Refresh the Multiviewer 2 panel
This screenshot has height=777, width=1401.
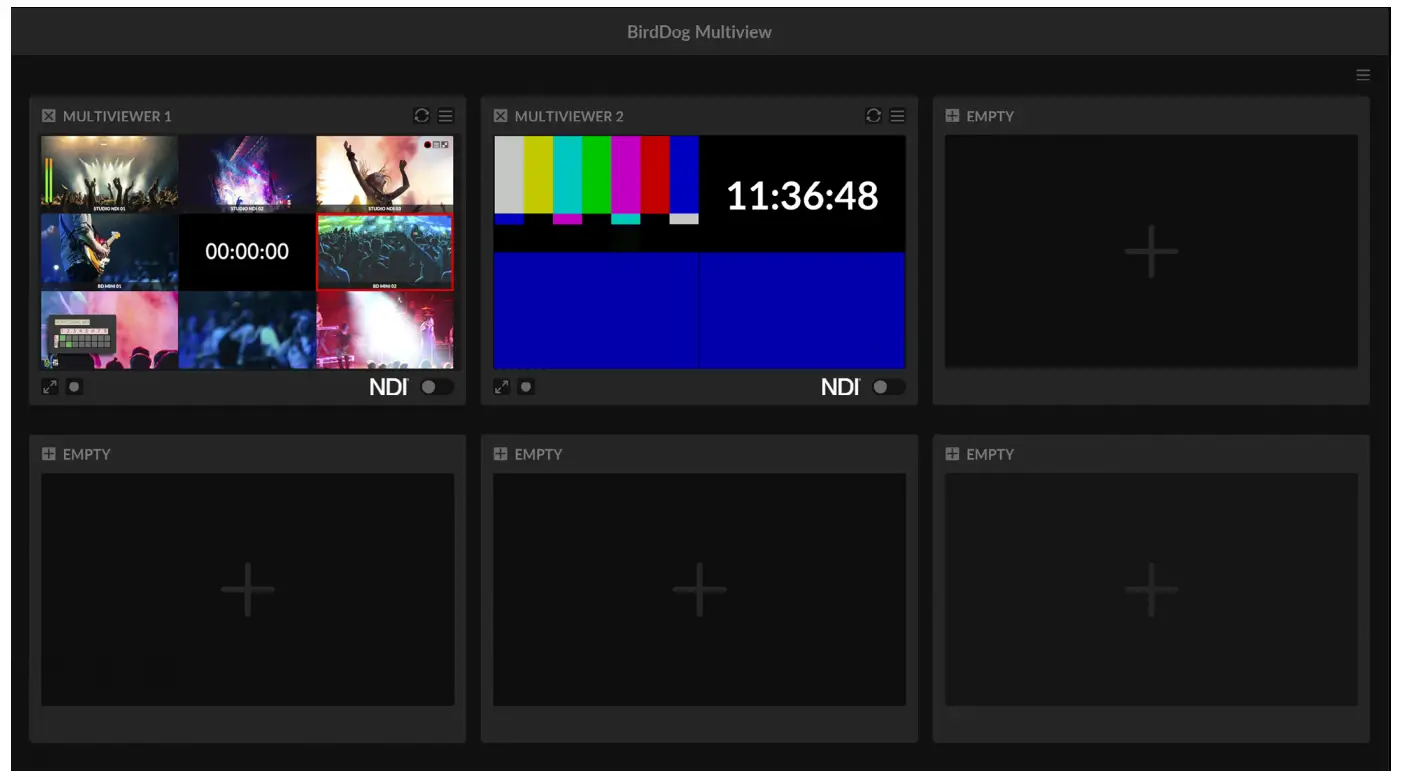coord(874,116)
